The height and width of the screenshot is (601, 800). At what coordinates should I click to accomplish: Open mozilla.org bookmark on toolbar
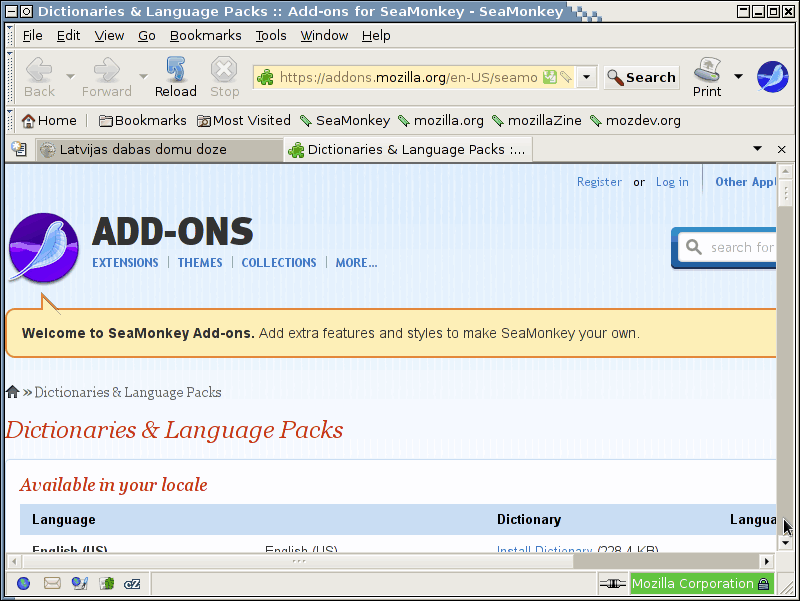tap(441, 121)
